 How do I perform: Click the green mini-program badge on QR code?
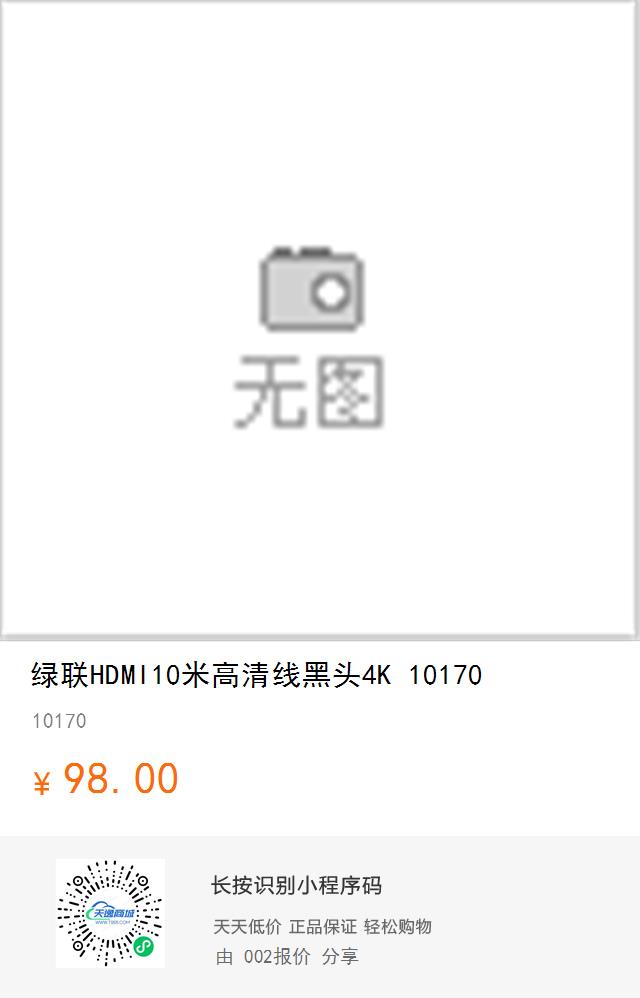coord(144,948)
